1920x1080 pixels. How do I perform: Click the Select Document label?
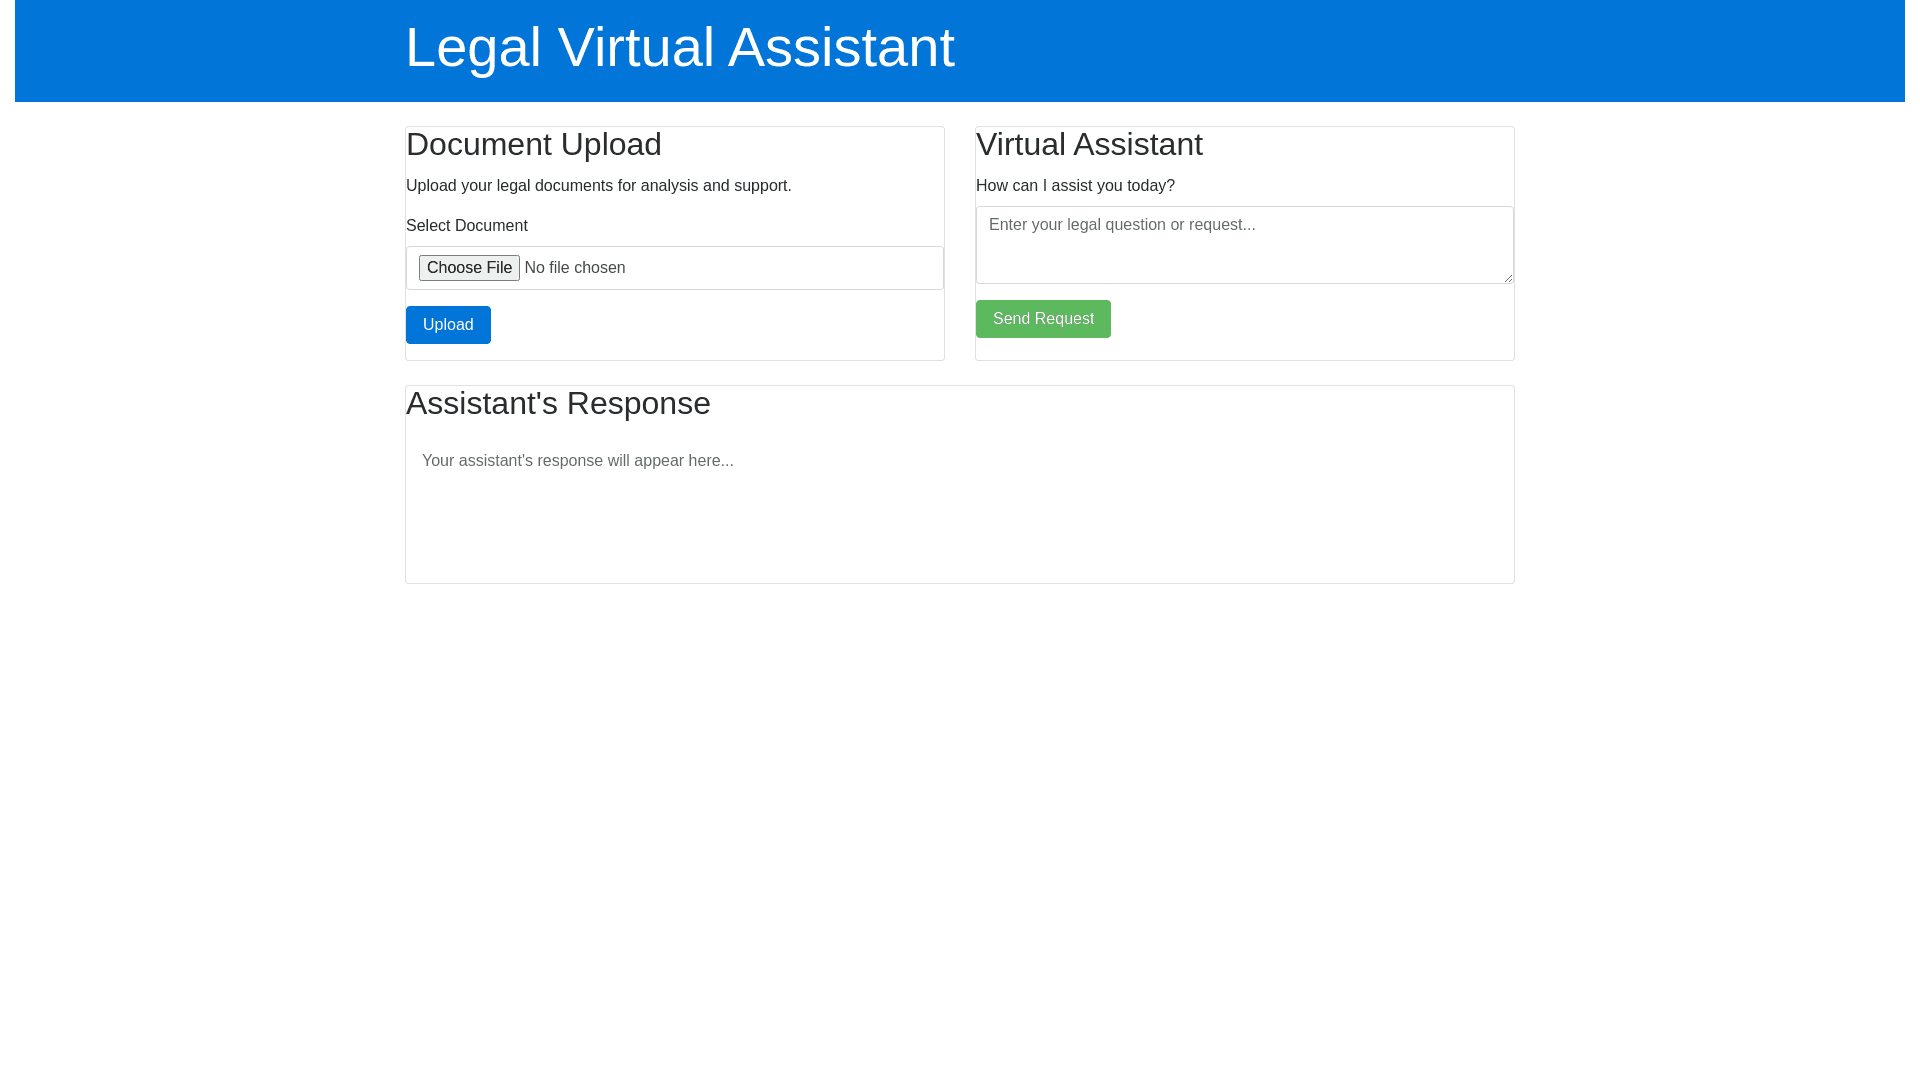coord(467,226)
